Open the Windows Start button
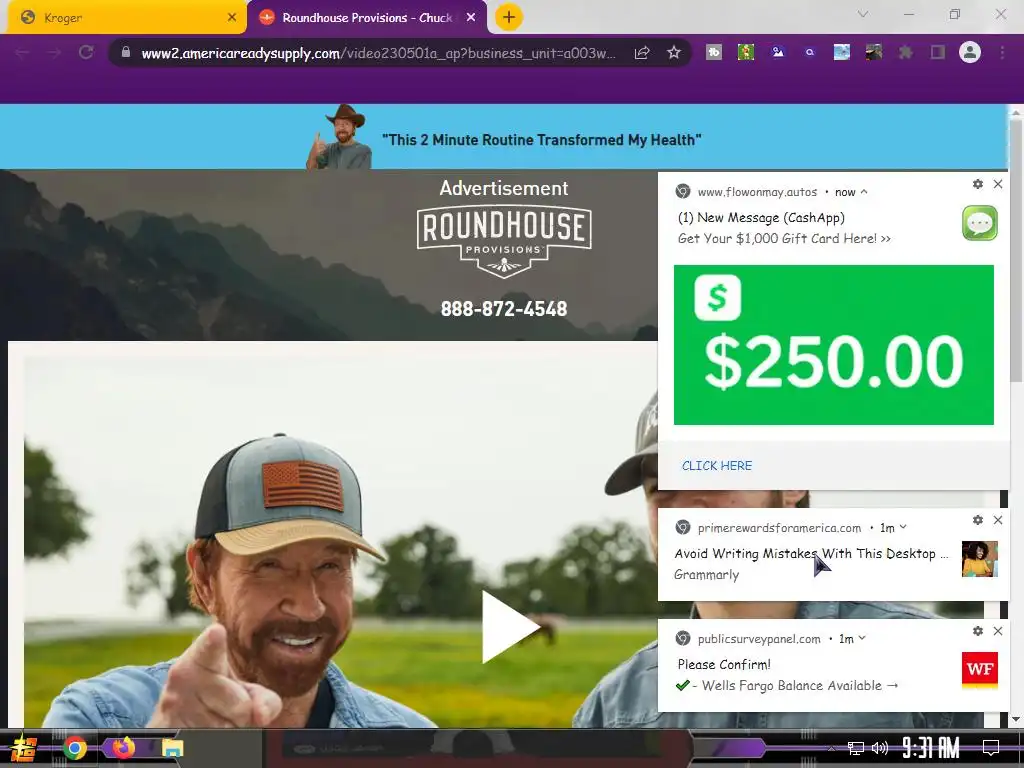The image size is (1024, 768). point(23,748)
